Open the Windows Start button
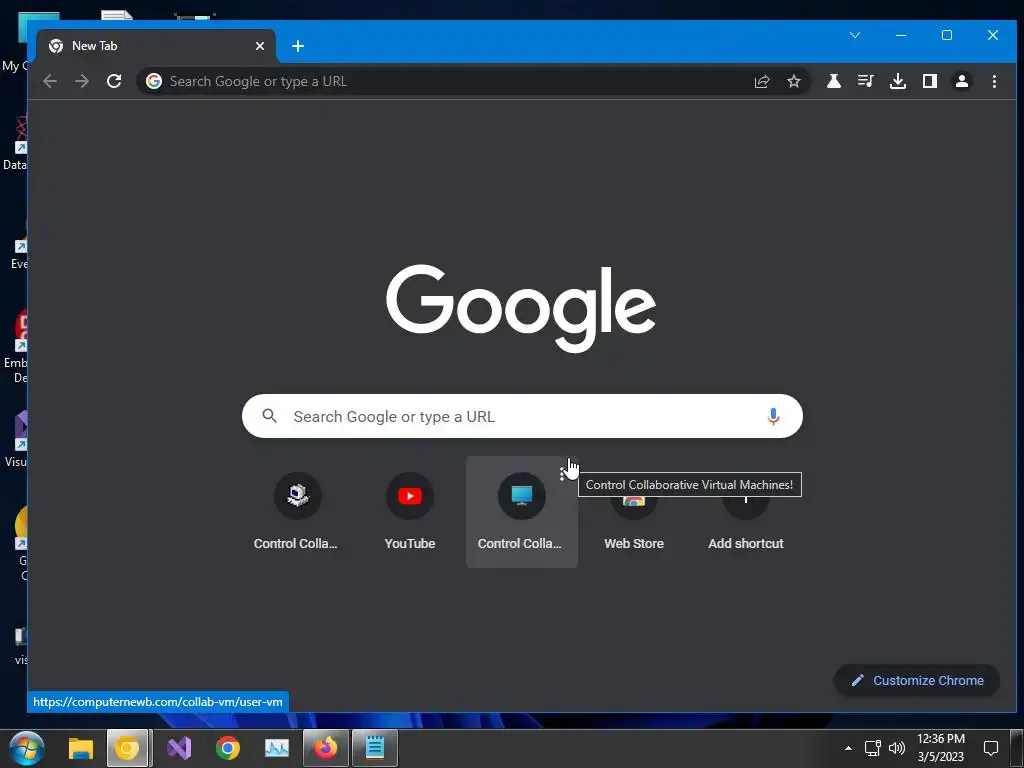 tap(27, 748)
